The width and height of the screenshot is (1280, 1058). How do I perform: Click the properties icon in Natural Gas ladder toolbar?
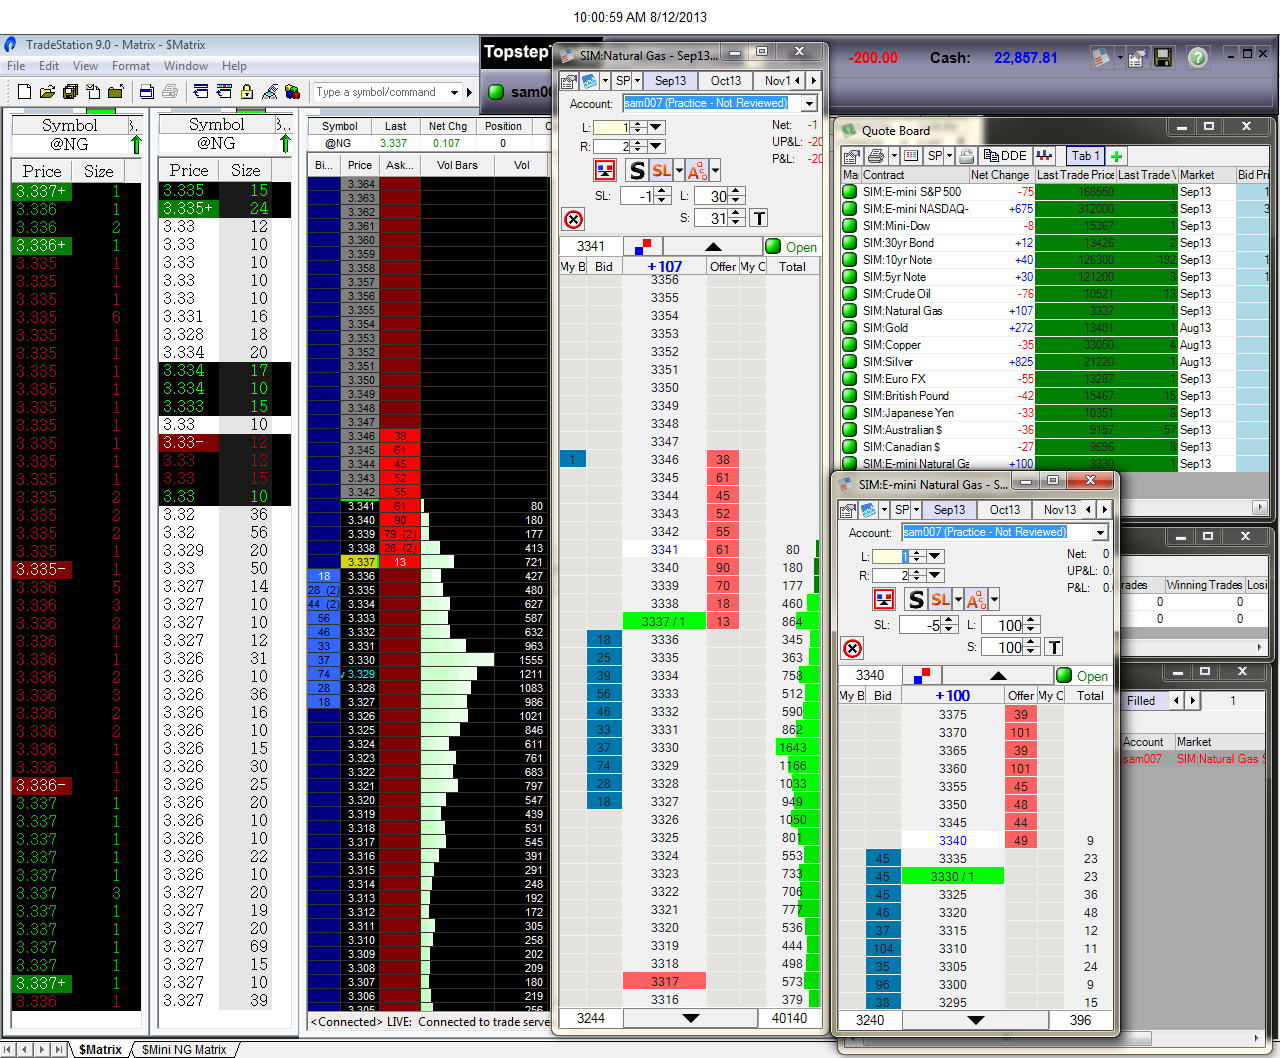pyautogui.click(x=568, y=81)
